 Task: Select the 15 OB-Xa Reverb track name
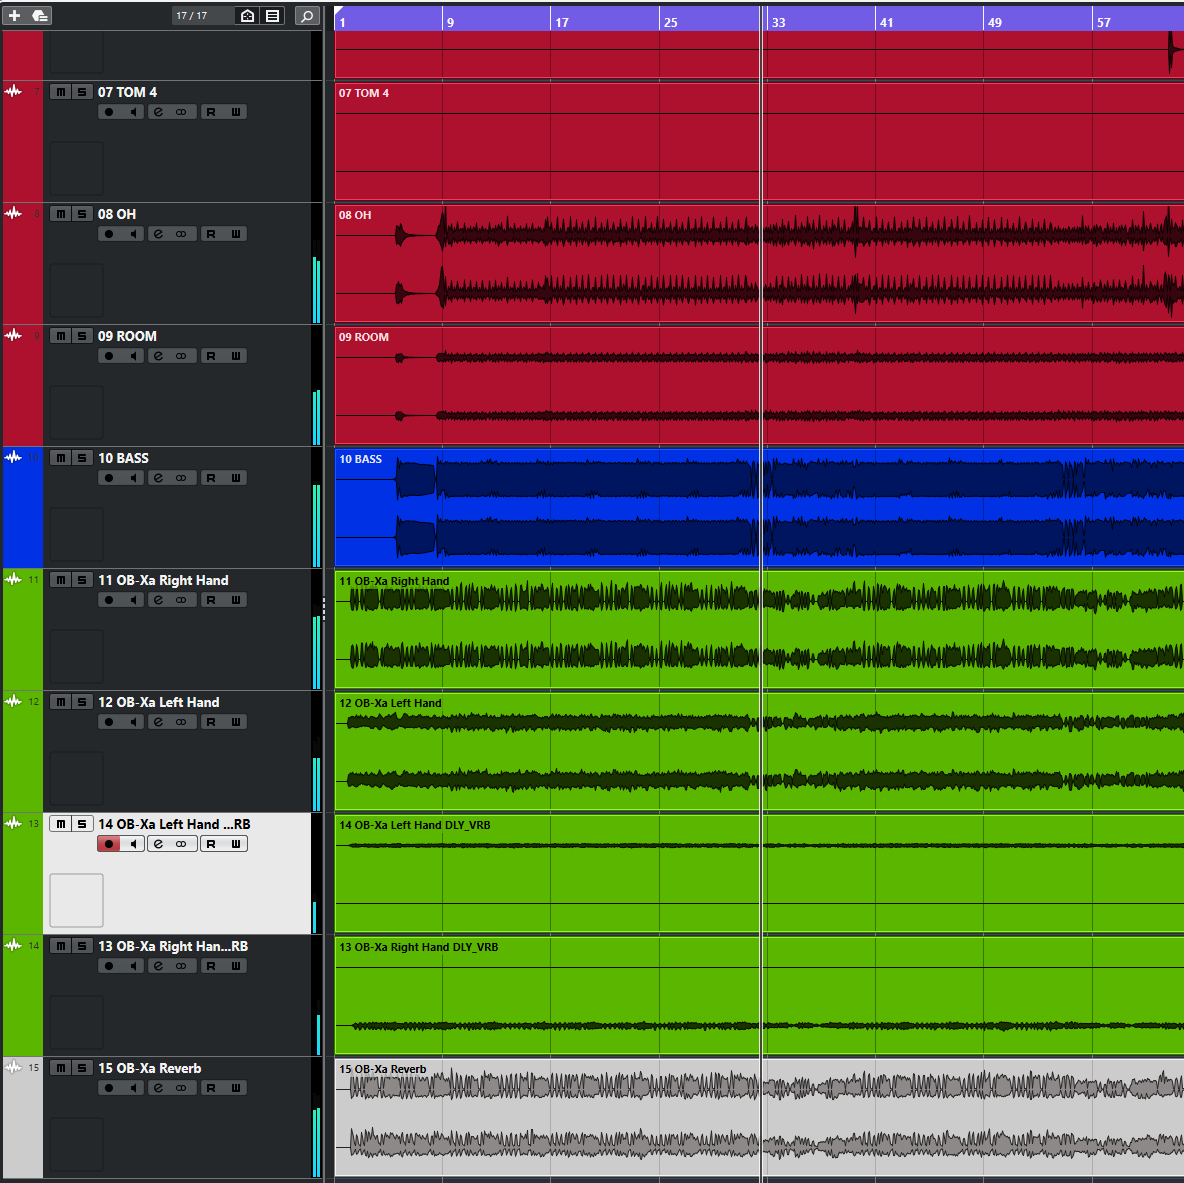click(x=150, y=1068)
